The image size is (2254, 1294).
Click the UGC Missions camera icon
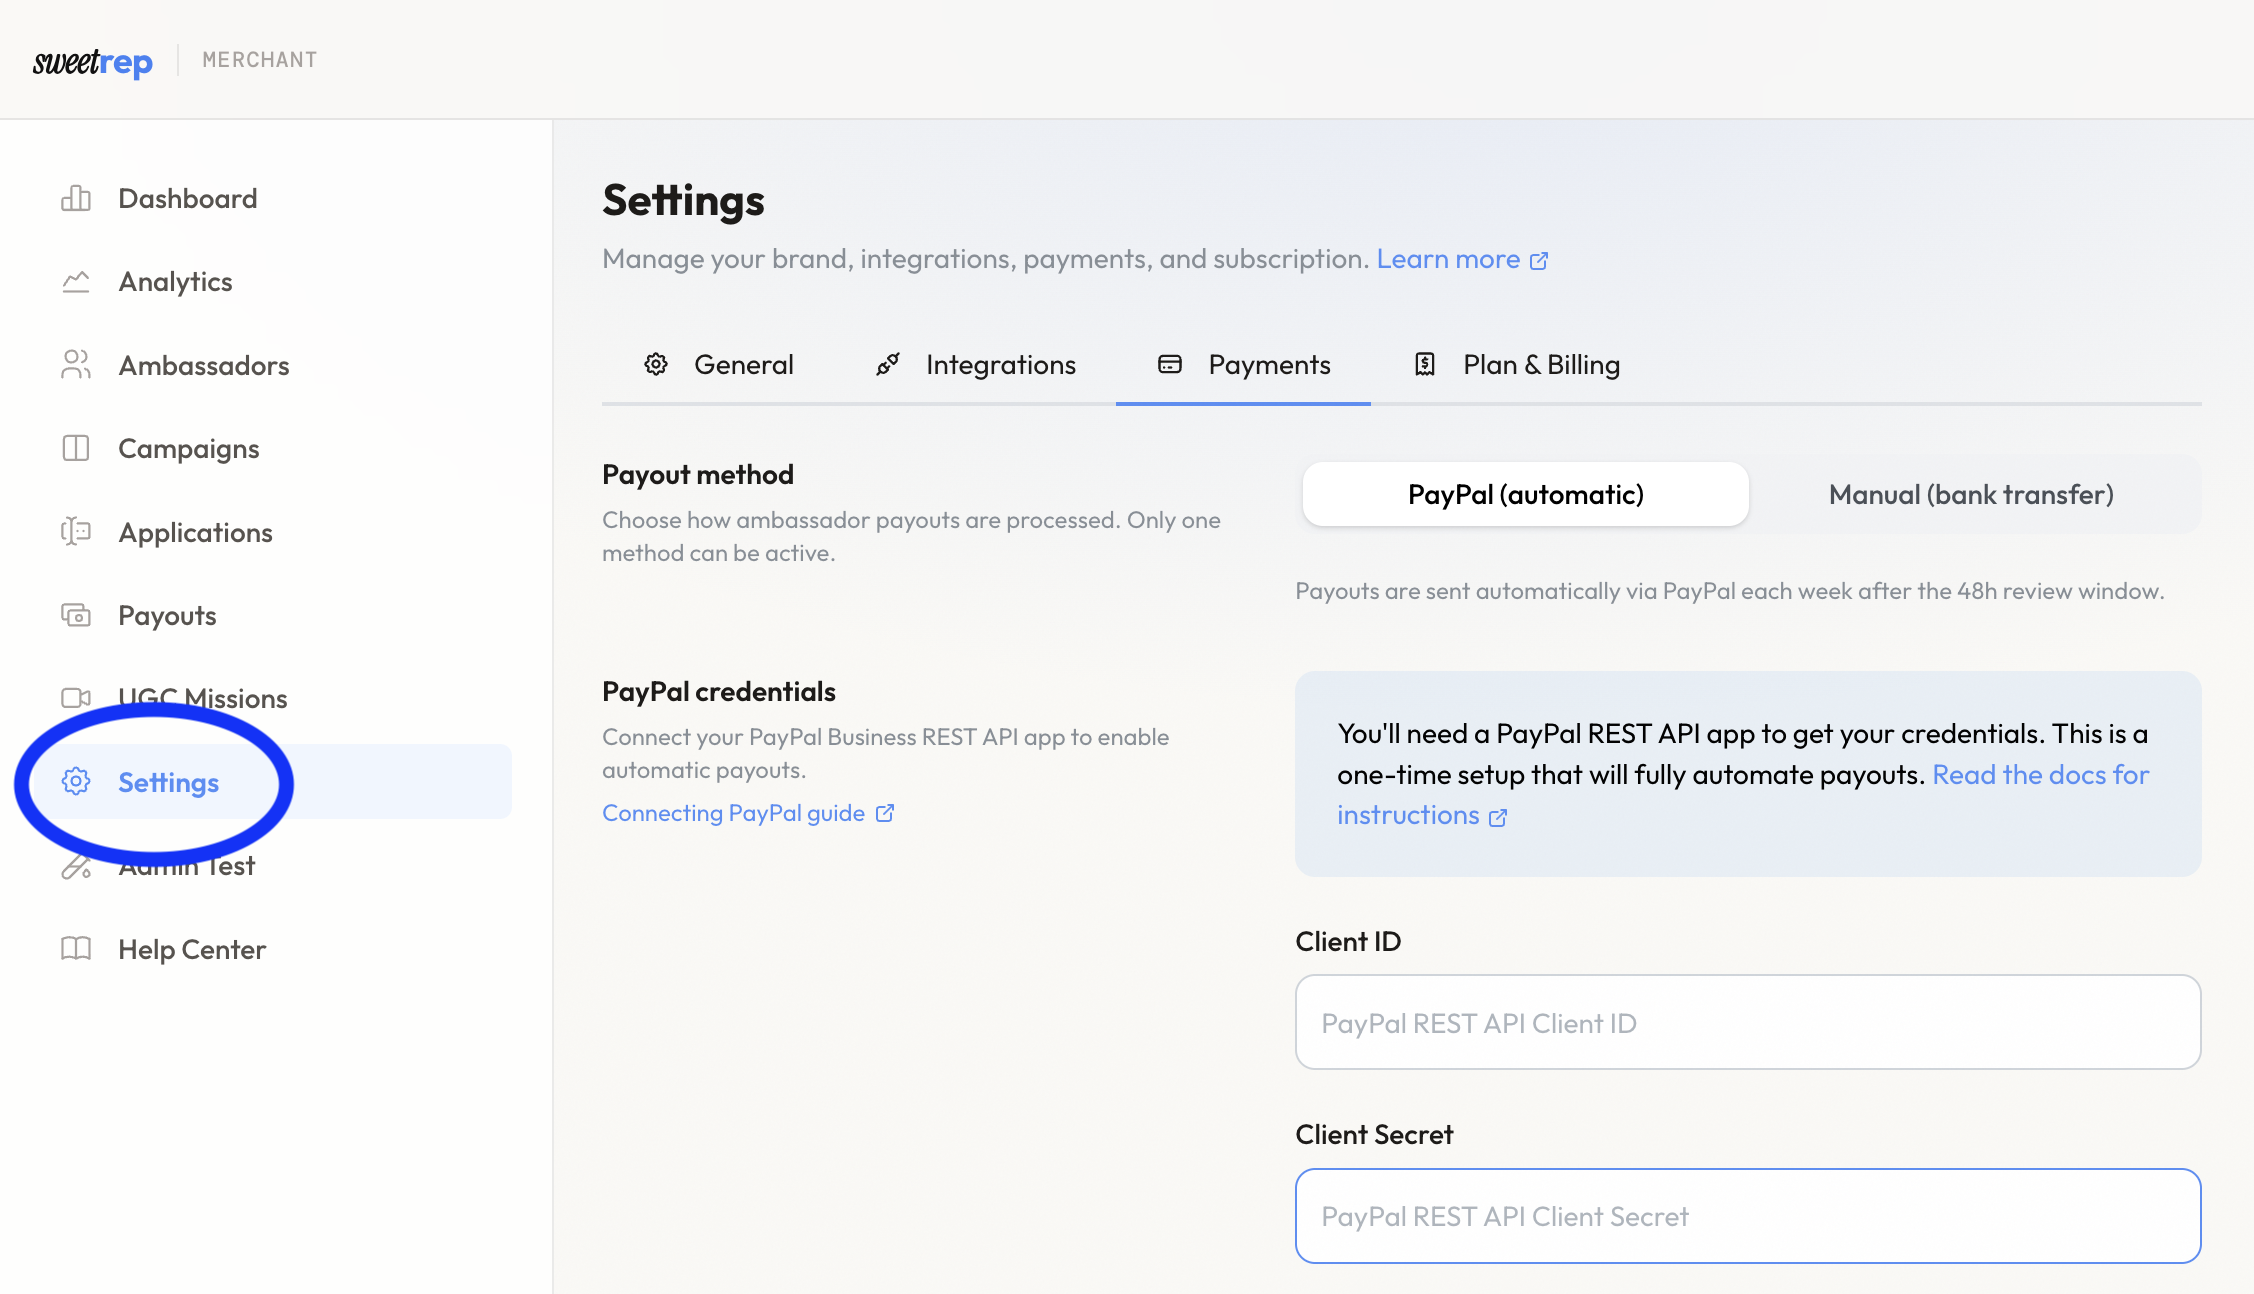(x=76, y=698)
